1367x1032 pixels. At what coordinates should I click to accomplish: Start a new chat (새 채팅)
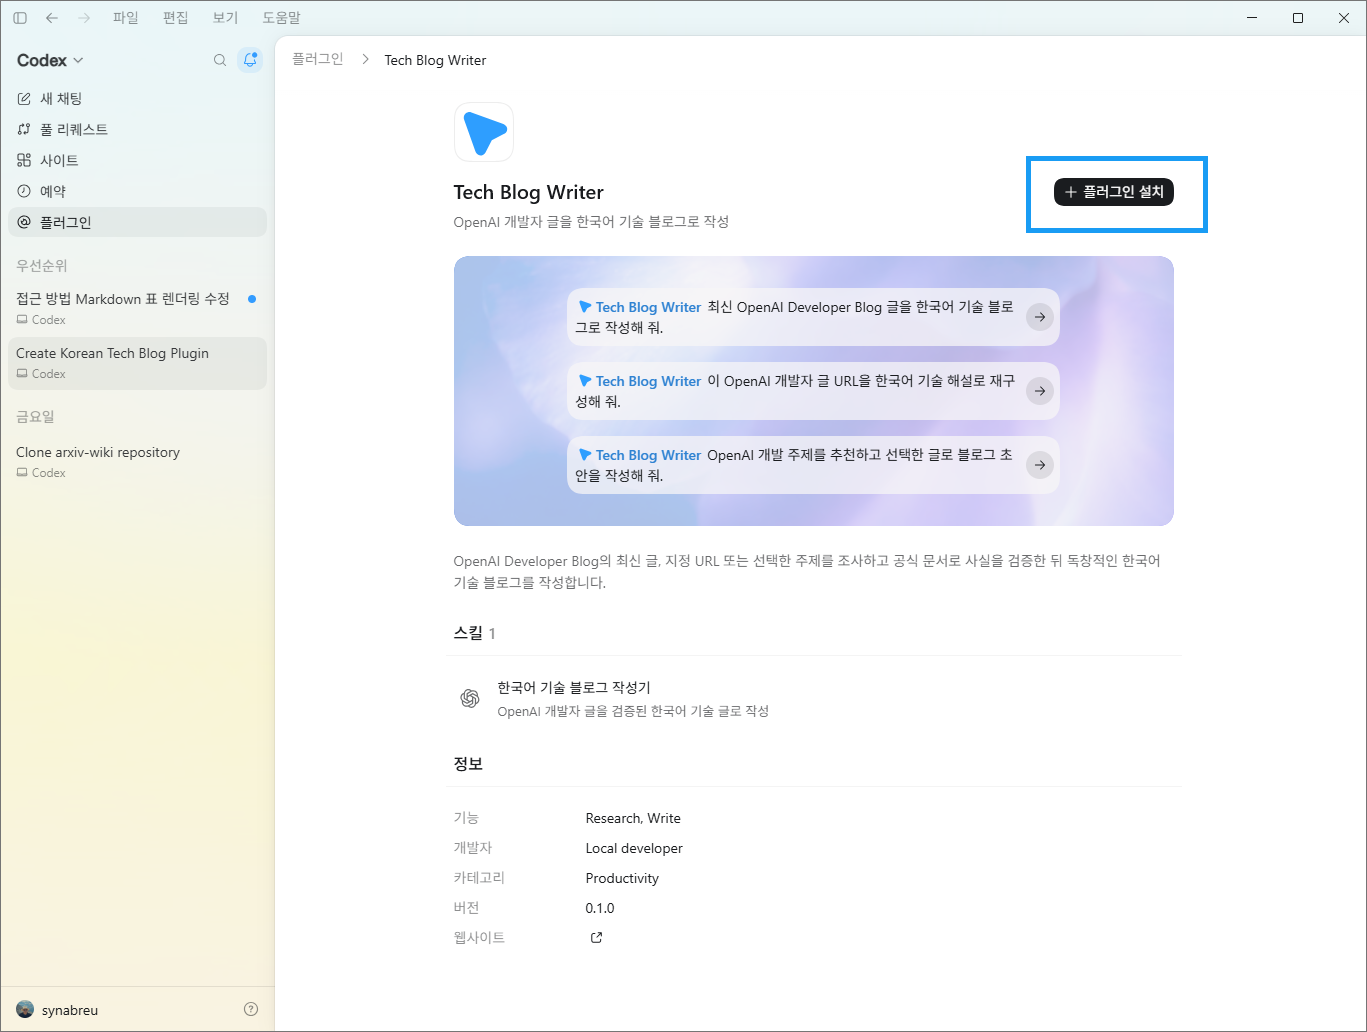point(137,98)
